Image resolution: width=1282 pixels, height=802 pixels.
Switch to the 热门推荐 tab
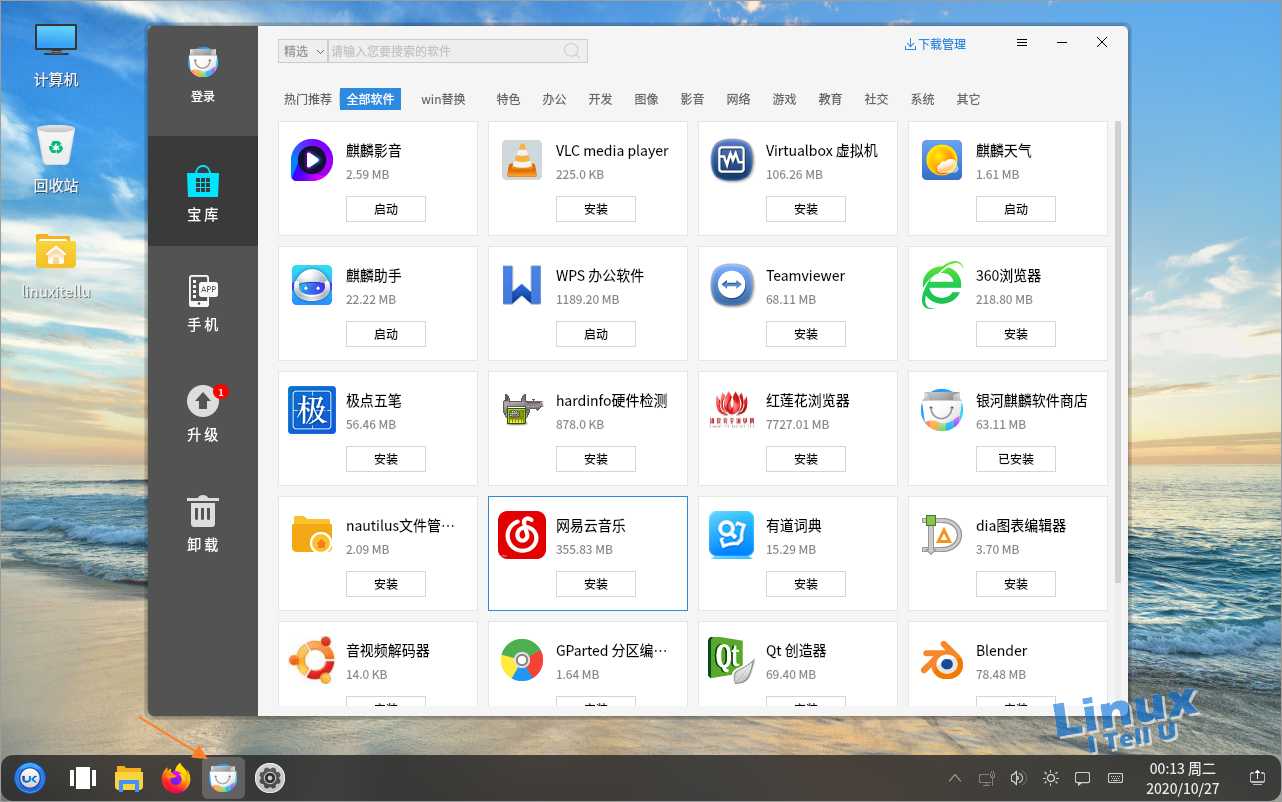tap(308, 99)
